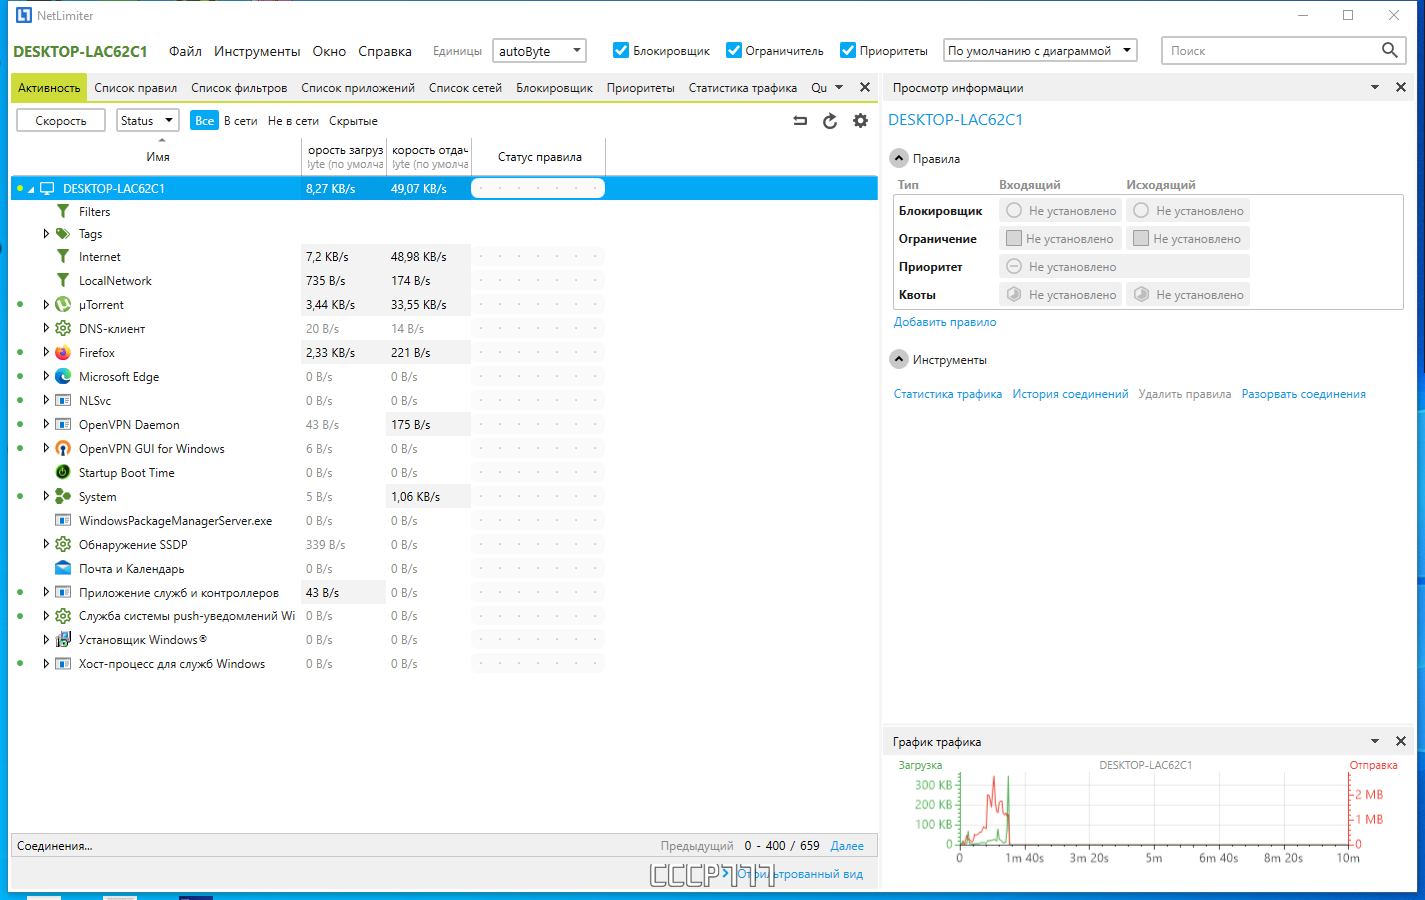Click the Добавить правило link

click(x=945, y=322)
